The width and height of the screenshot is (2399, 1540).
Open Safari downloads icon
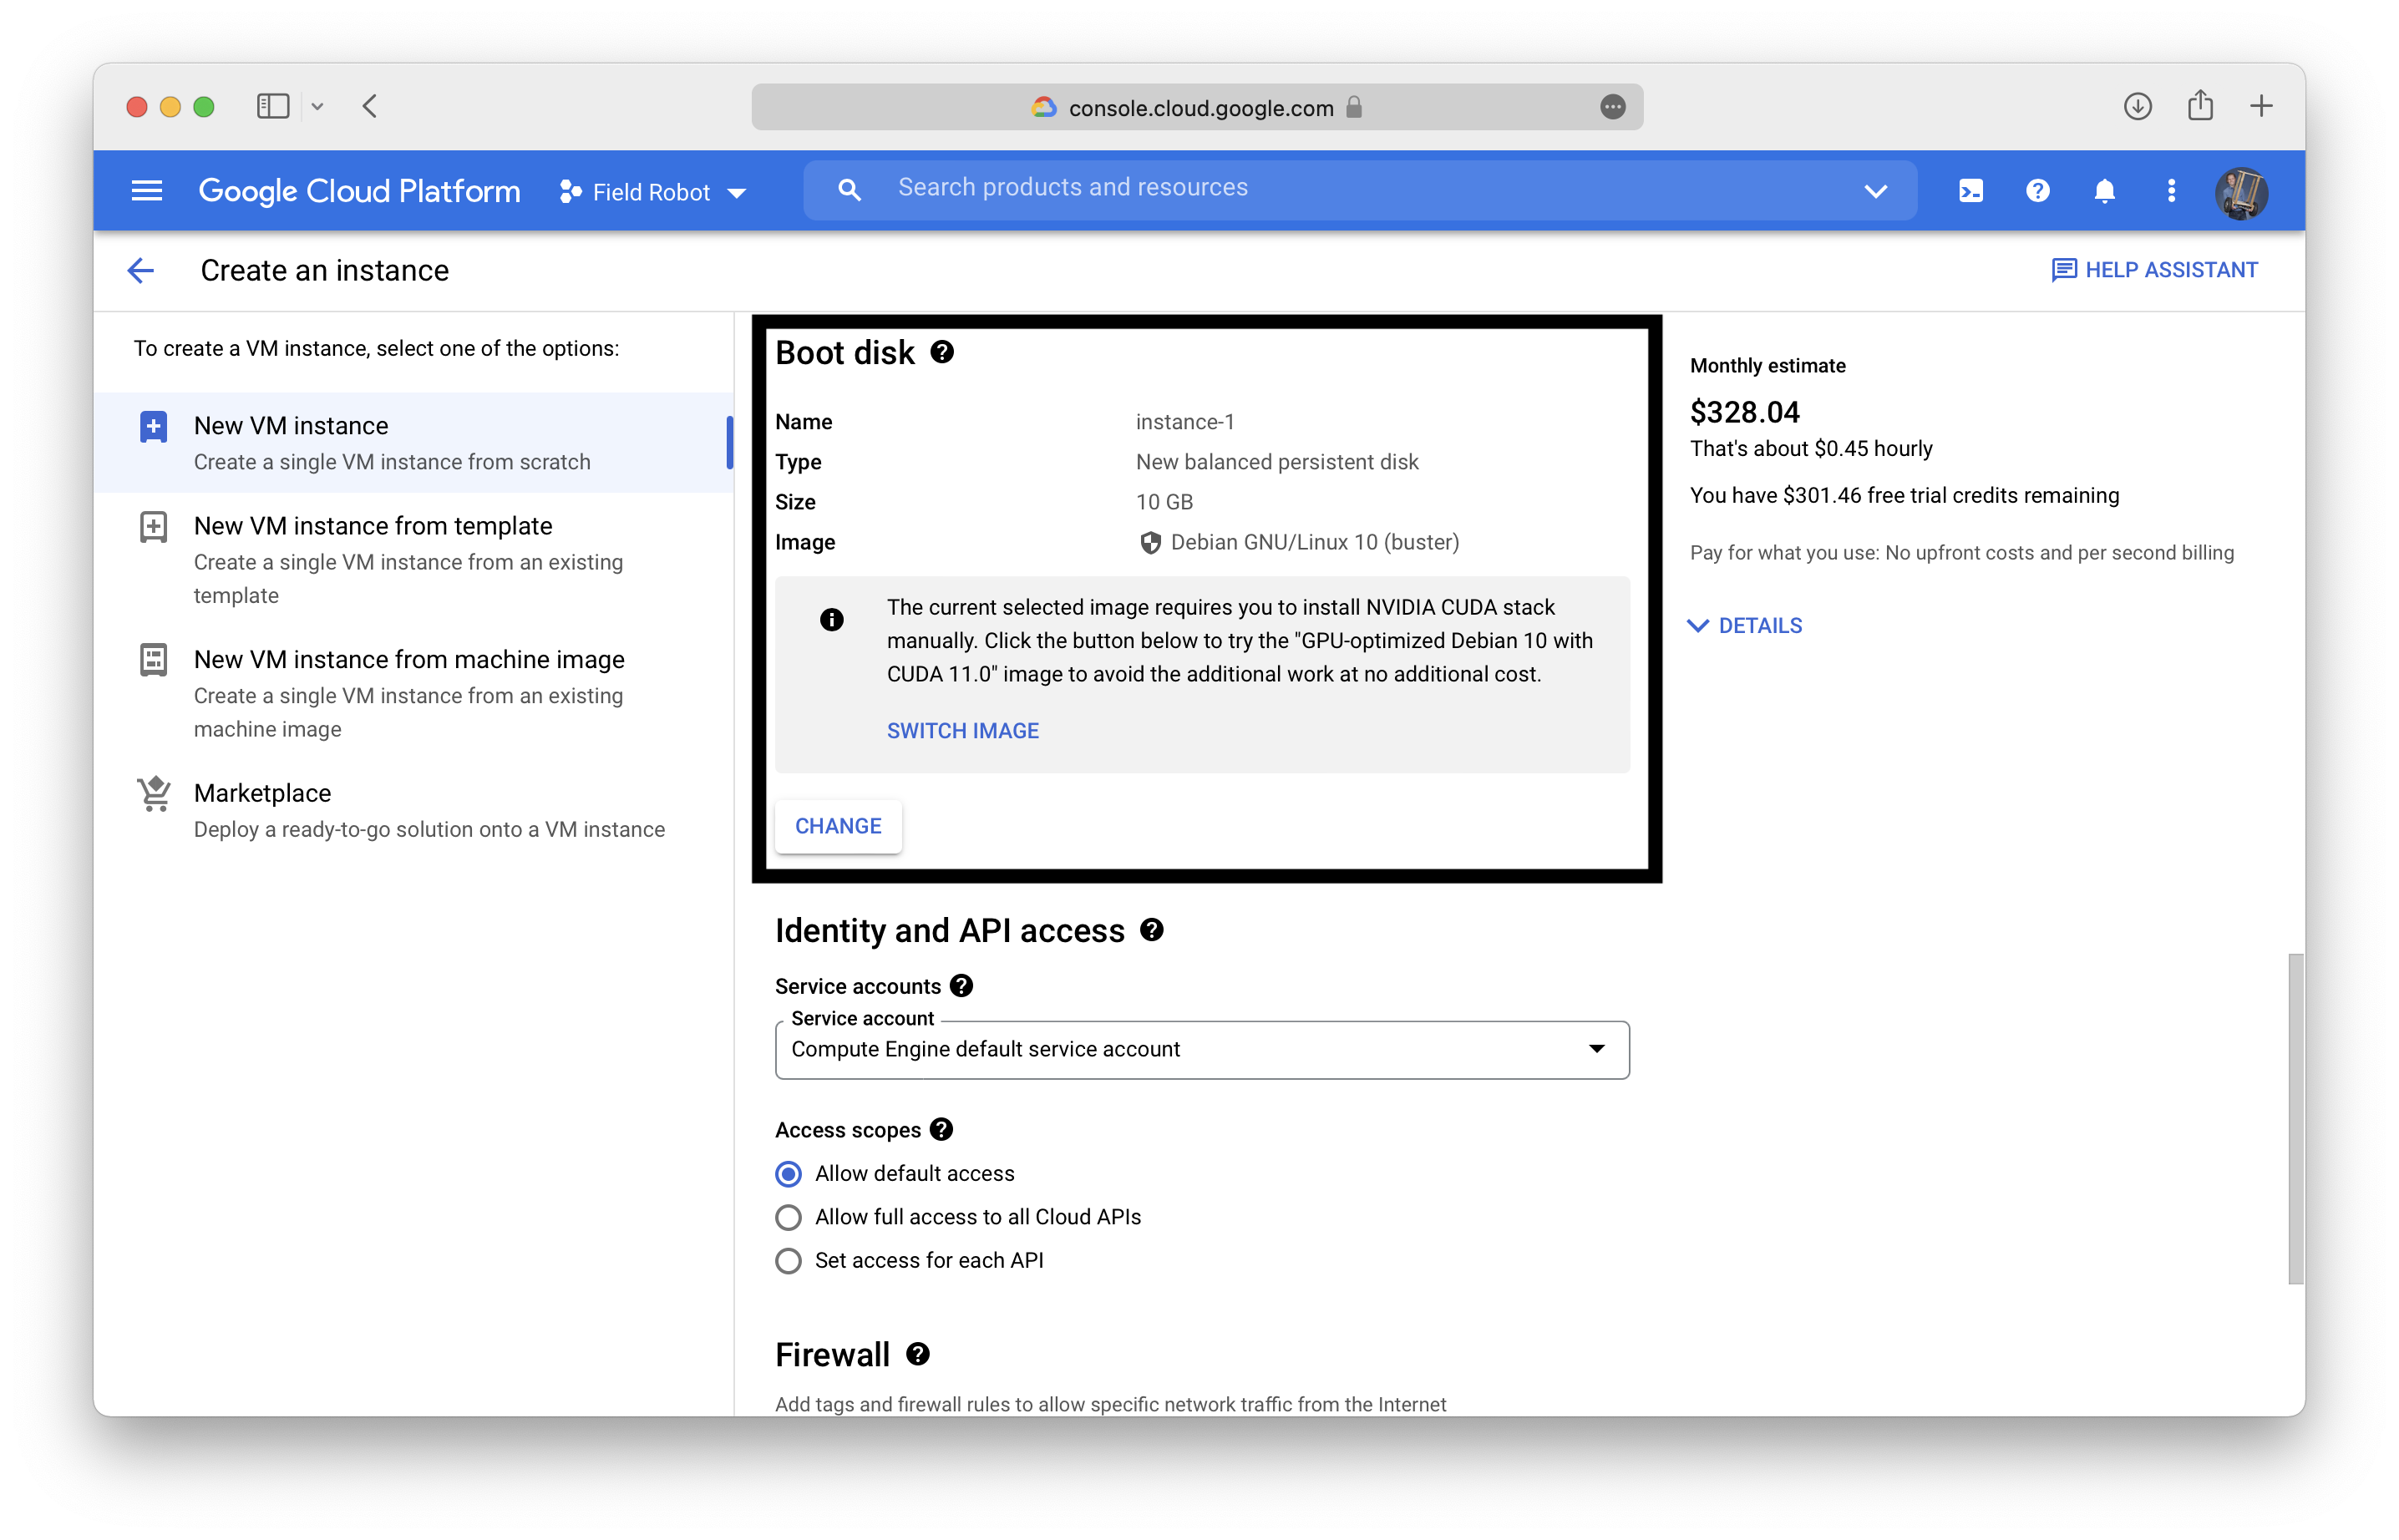pos(2137,106)
